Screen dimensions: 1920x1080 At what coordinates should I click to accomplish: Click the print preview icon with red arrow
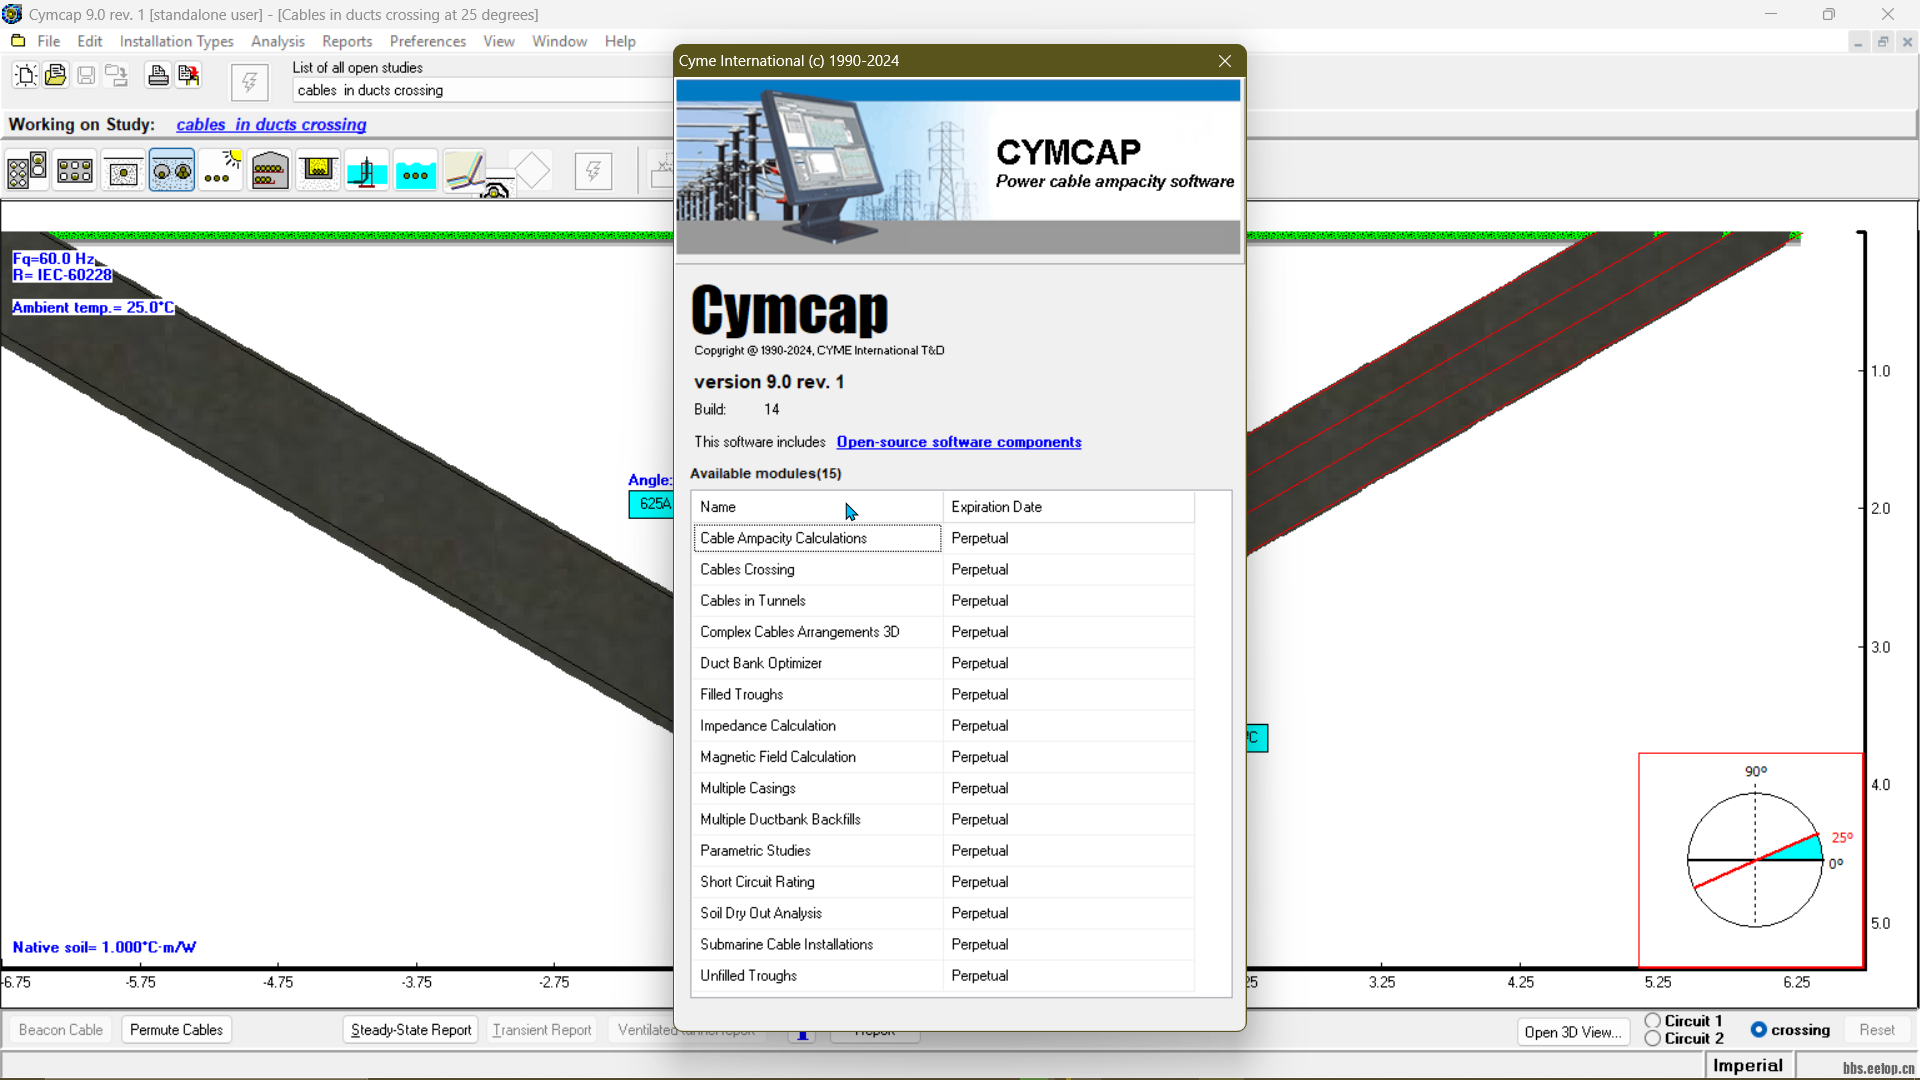pos(188,75)
